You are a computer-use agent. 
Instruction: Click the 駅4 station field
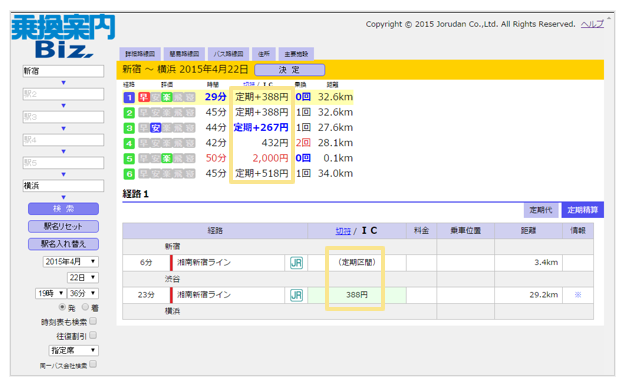63,140
